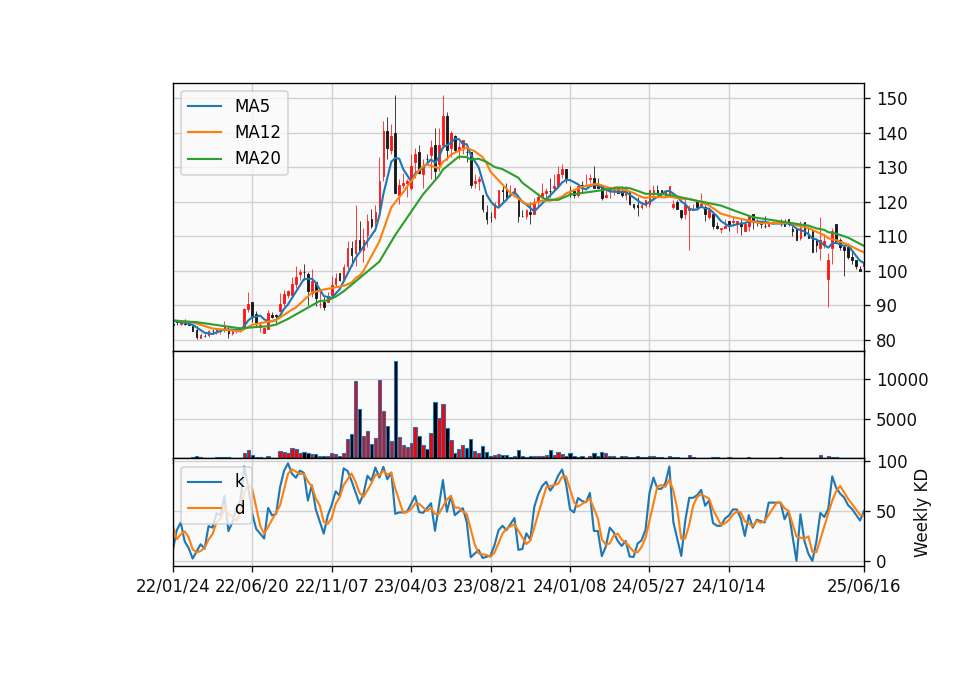Image resolution: width=960 pixels, height=690 pixels.
Task: Click the 110 price axis value
Action: 892,237
